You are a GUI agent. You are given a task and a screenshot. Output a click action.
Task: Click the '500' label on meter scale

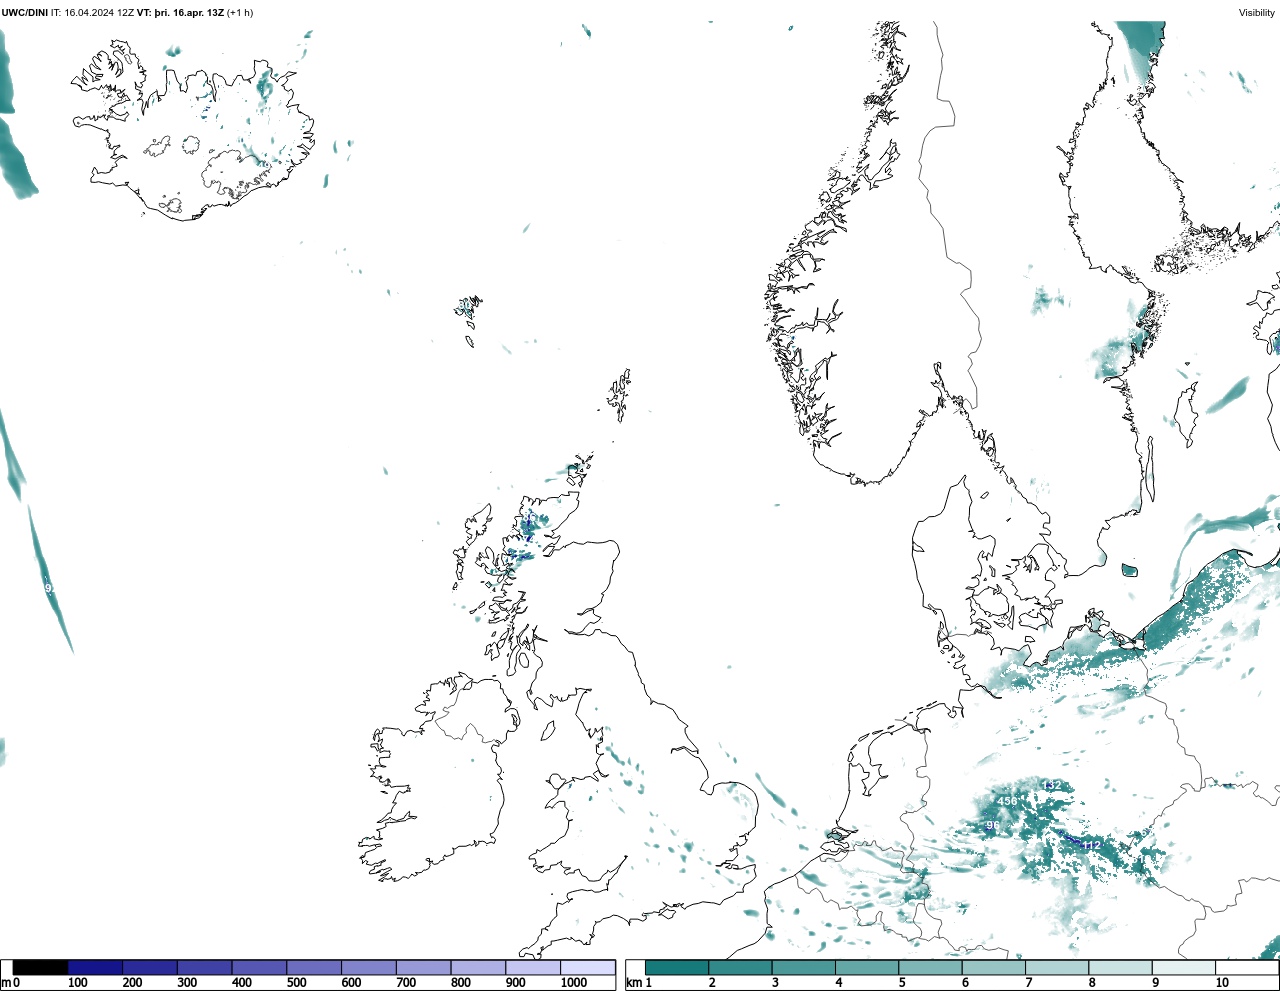click(297, 983)
